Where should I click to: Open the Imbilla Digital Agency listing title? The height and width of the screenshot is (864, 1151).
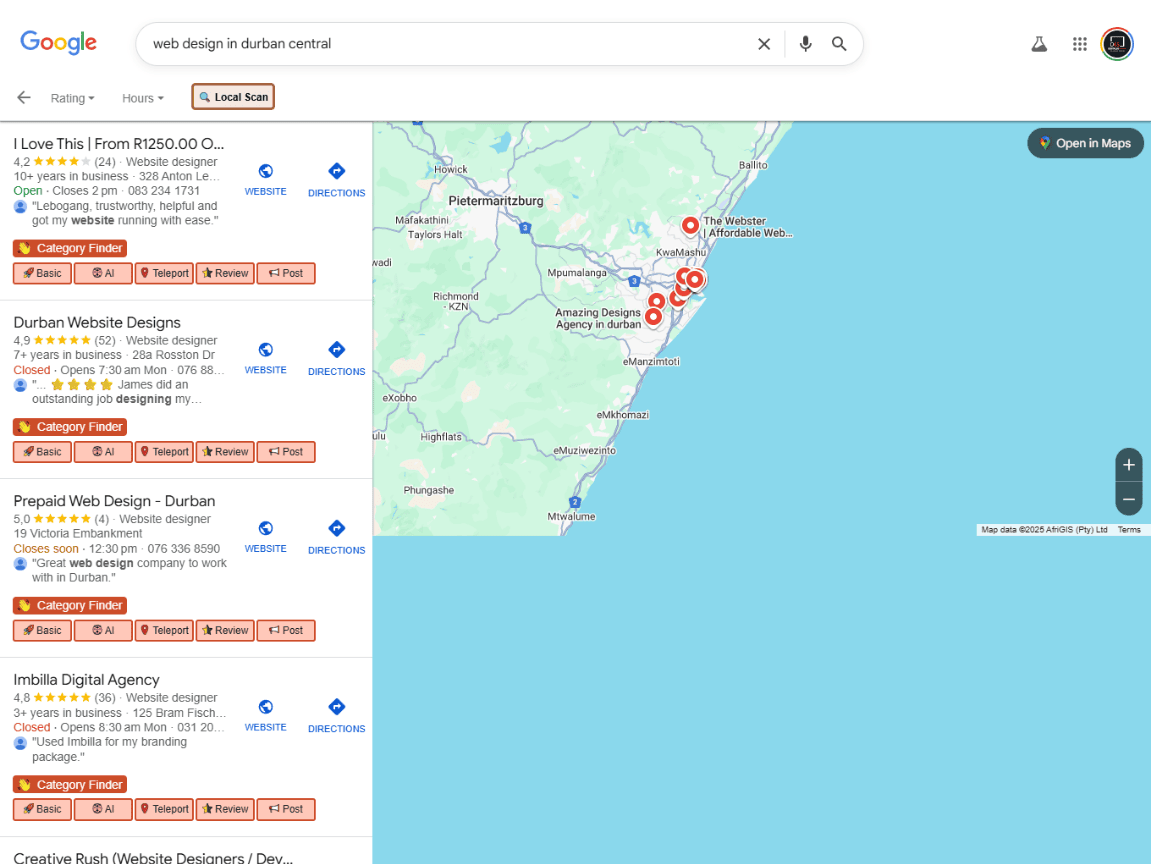[x=87, y=680]
